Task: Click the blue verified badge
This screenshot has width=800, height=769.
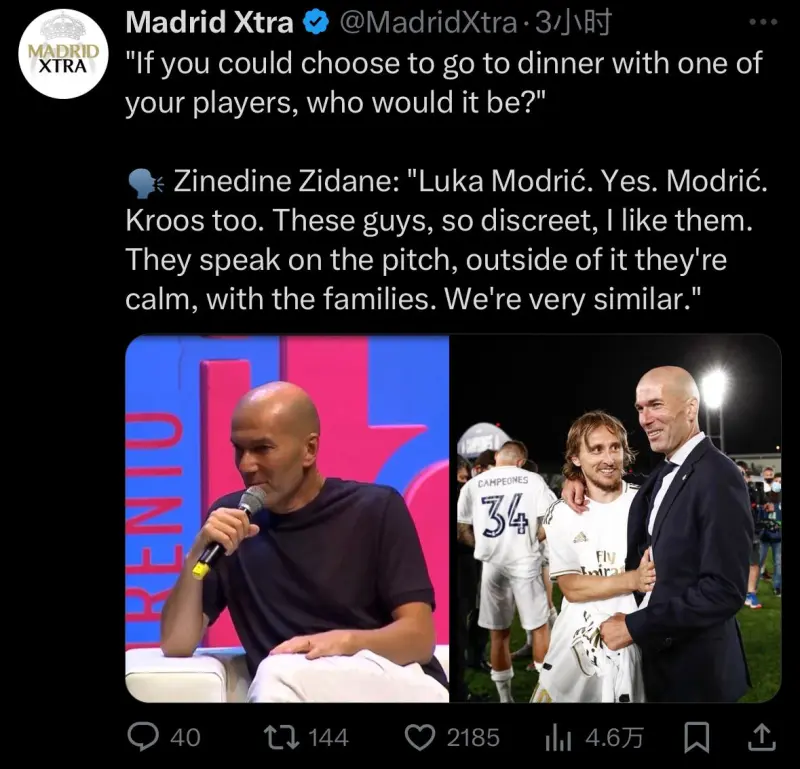Action: pos(316,23)
